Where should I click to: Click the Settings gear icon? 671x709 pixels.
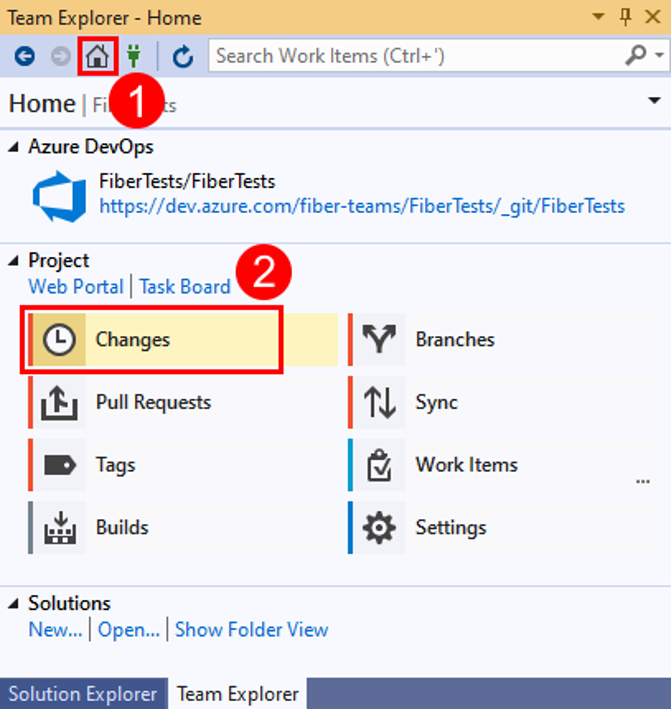(x=379, y=527)
